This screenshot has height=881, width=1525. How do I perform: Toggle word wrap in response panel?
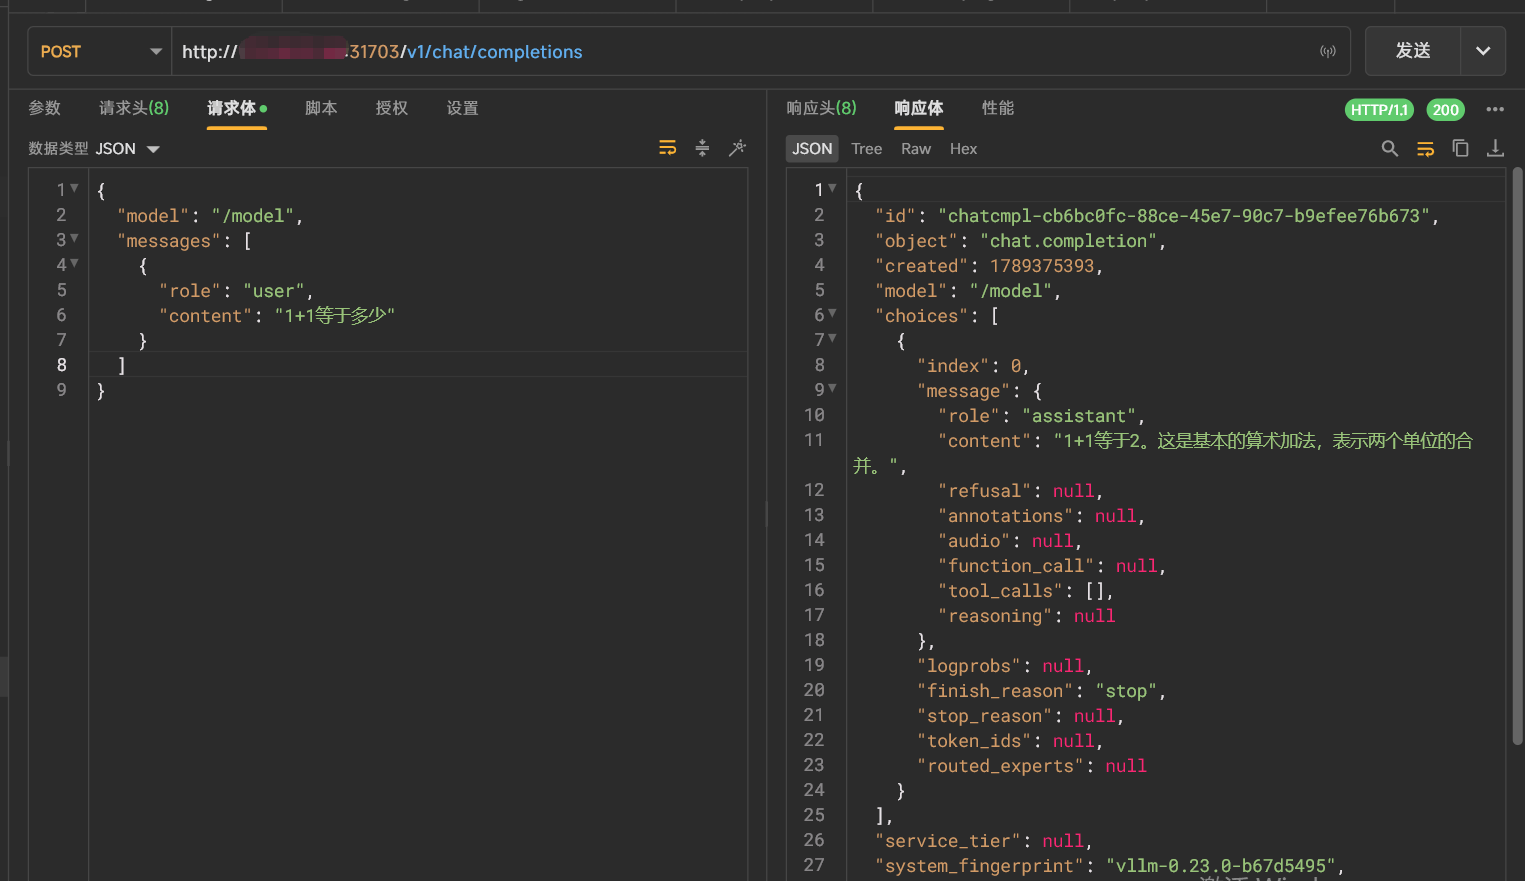coord(1426,148)
